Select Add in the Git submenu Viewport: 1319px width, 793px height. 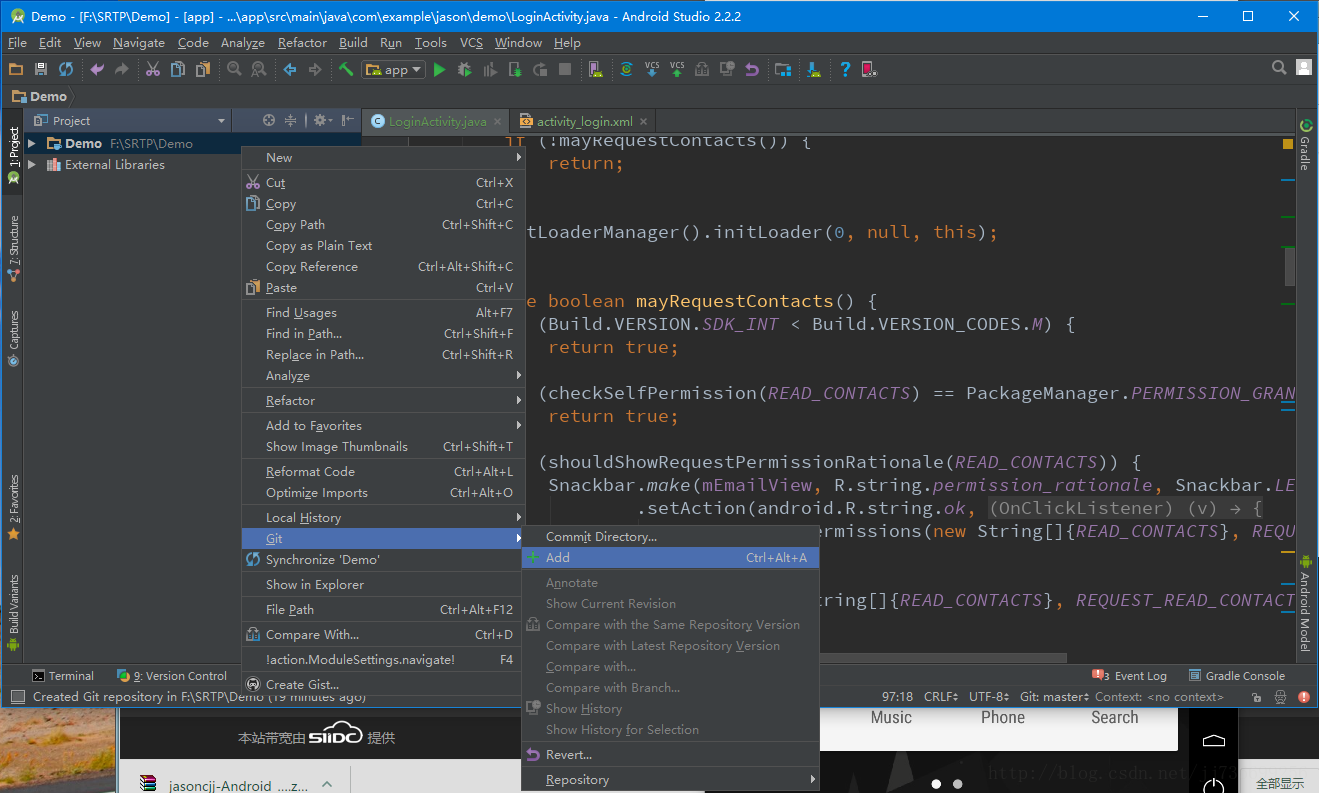[x=670, y=558]
